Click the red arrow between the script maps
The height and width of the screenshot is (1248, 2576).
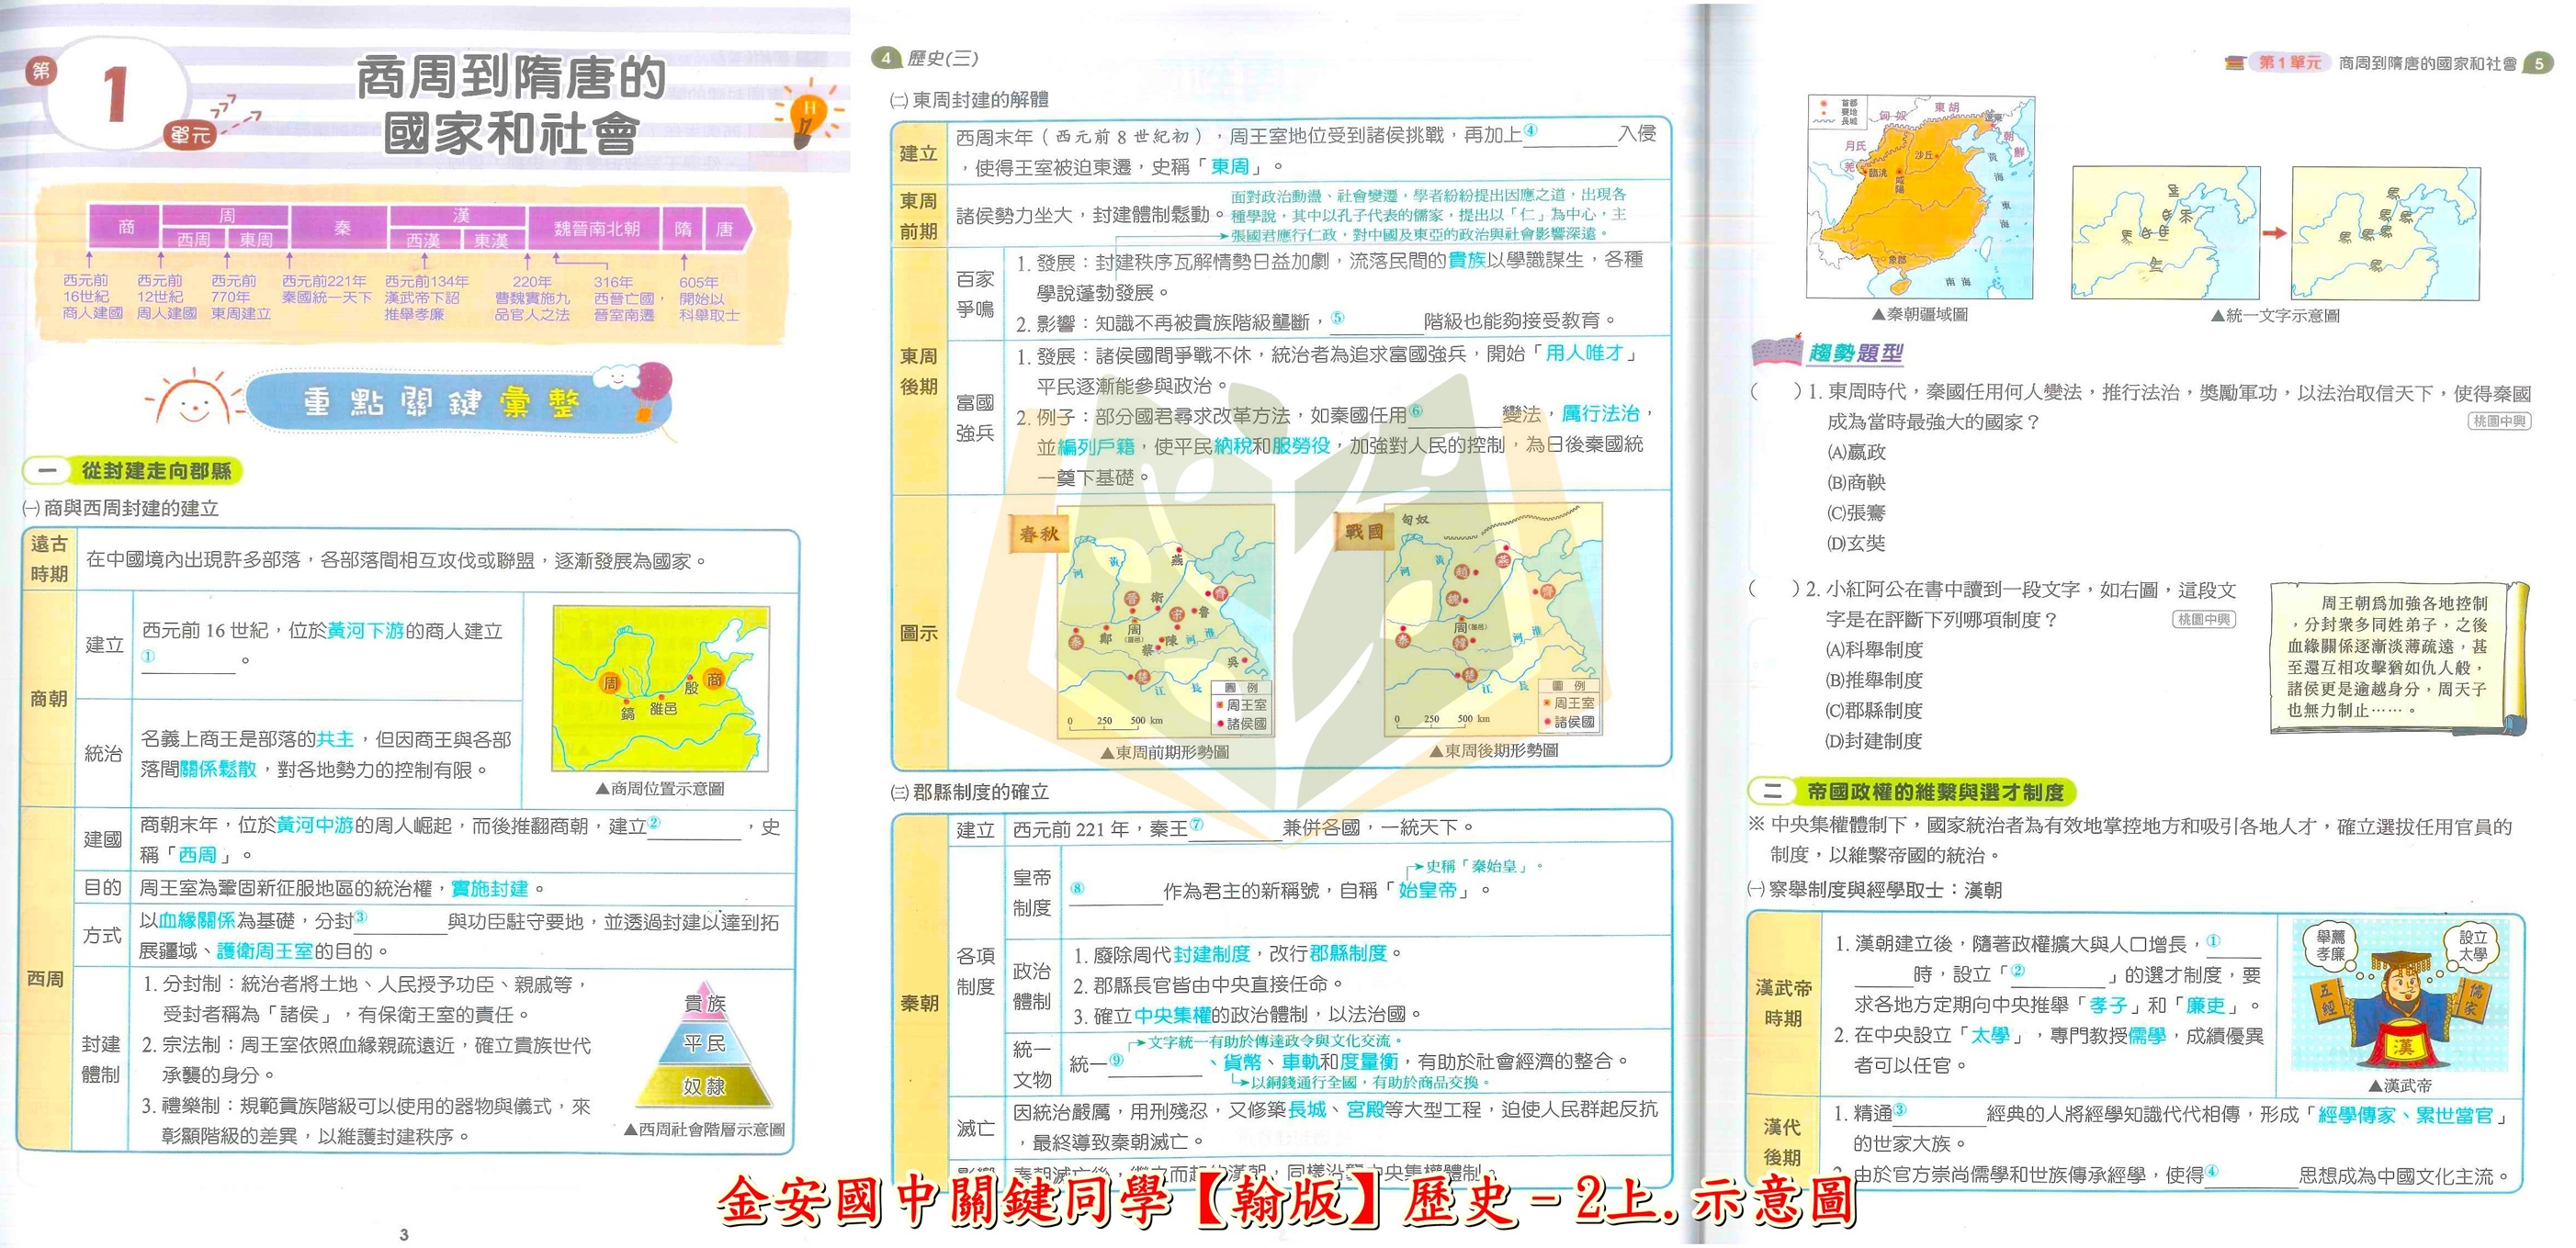(x=2275, y=233)
